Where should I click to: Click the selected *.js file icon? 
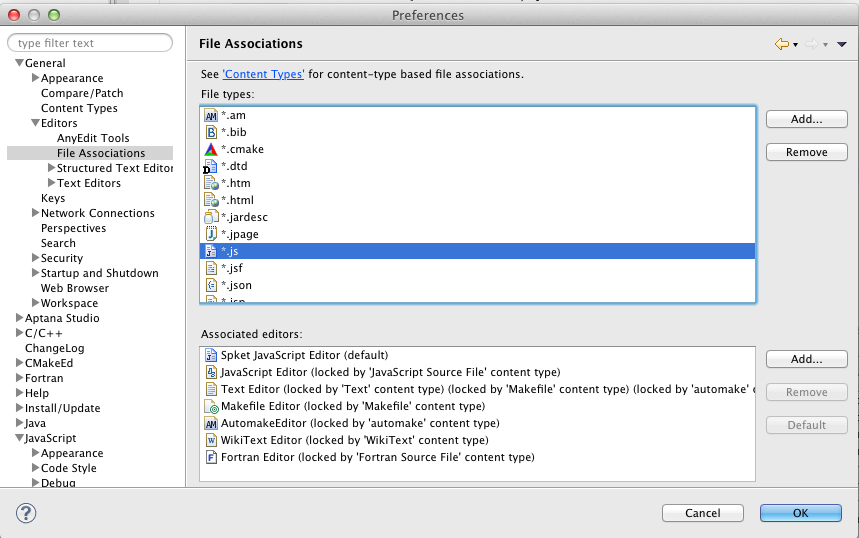tap(211, 251)
